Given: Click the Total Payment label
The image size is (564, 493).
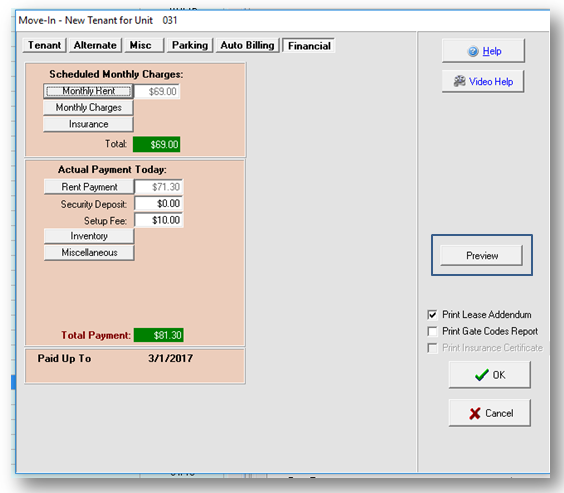Looking at the screenshot, I should [96, 335].
